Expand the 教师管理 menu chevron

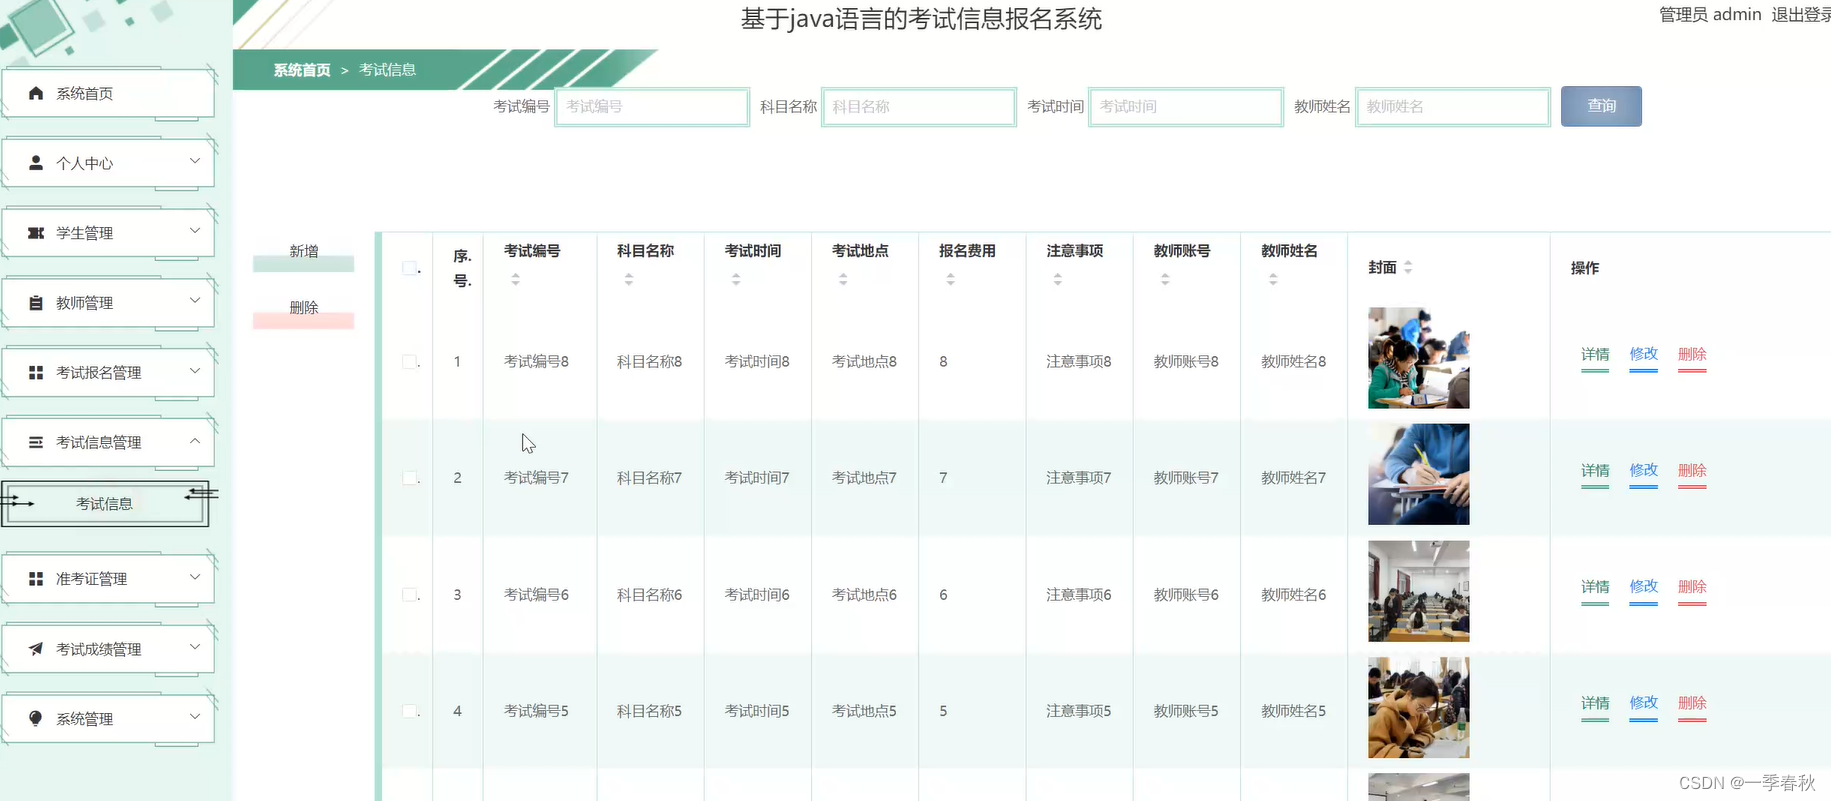click(195, 301)
